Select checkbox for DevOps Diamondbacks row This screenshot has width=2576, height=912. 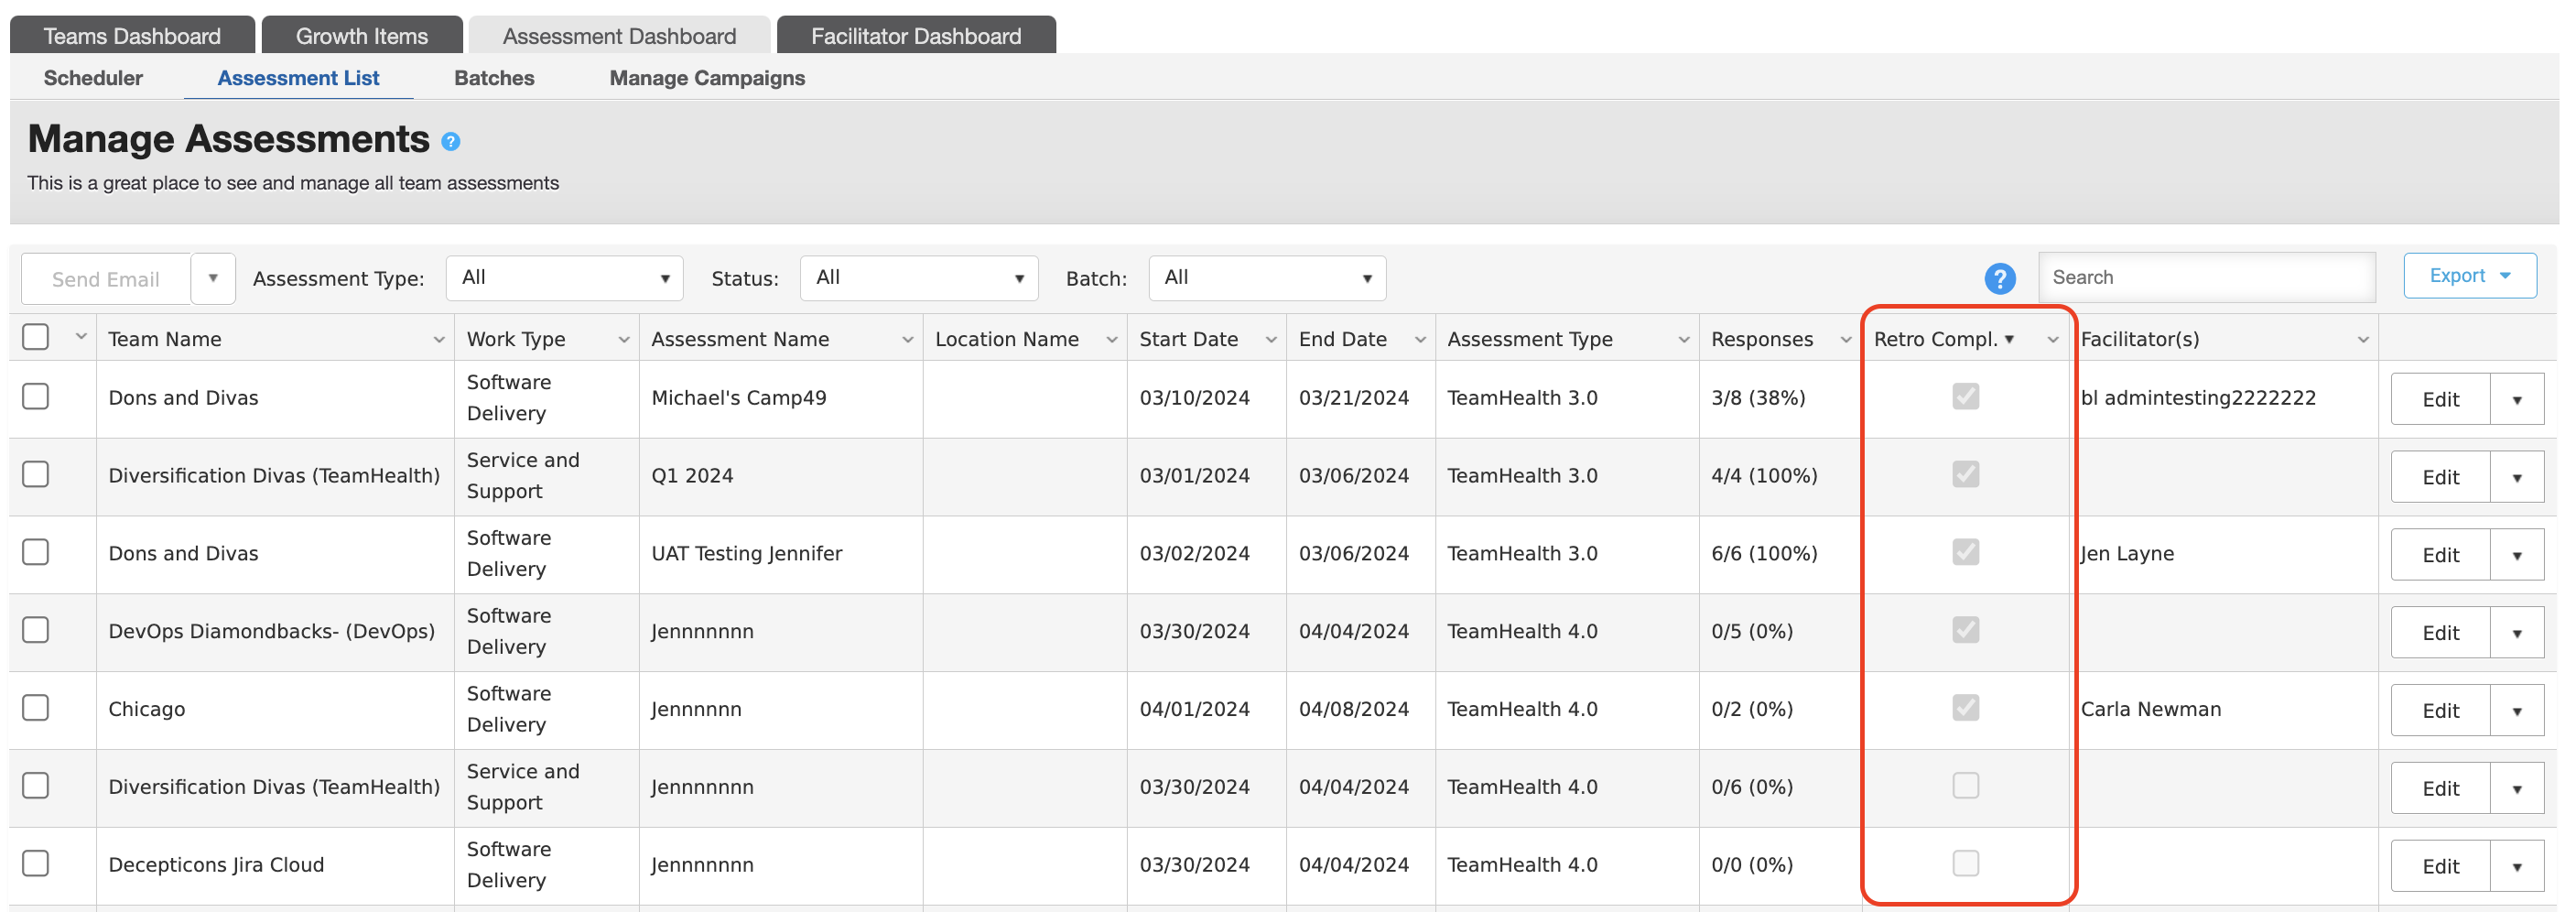pos(36,630)
